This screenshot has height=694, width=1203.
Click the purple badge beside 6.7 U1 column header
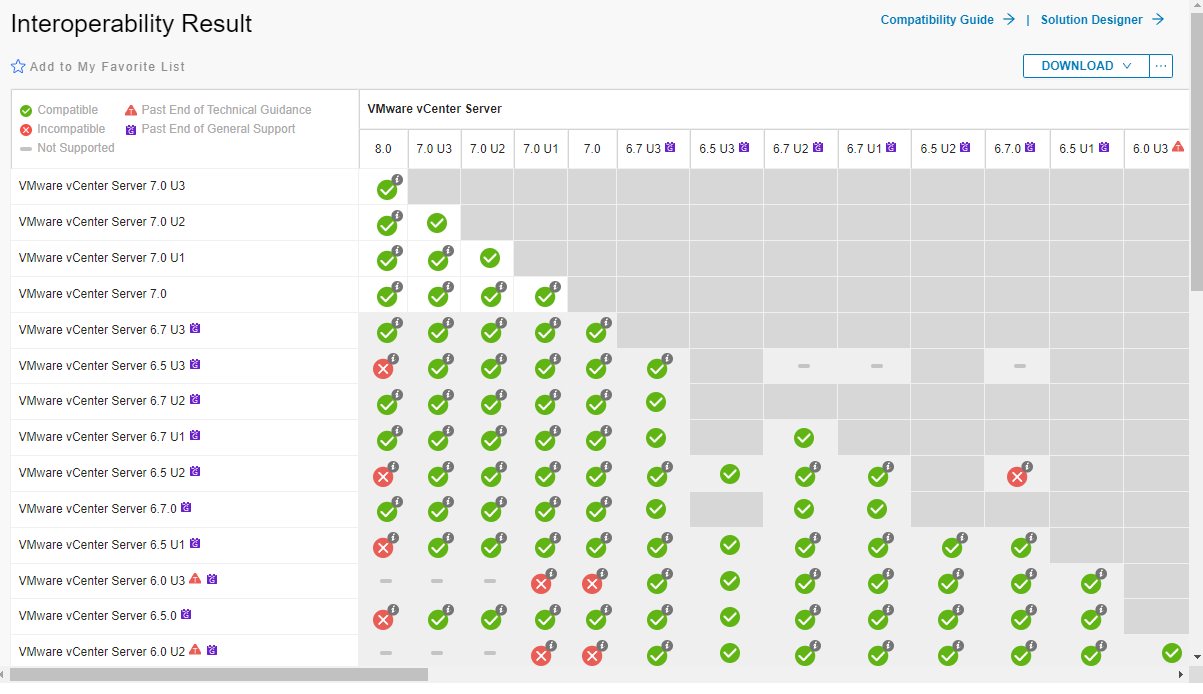891,148
